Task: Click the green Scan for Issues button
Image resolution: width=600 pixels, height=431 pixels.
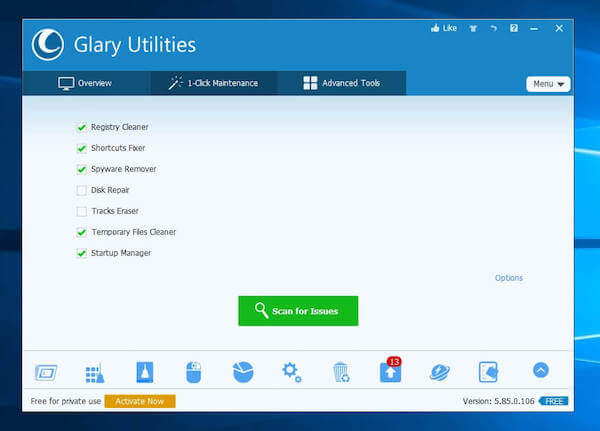Action: tap(297, 311)
